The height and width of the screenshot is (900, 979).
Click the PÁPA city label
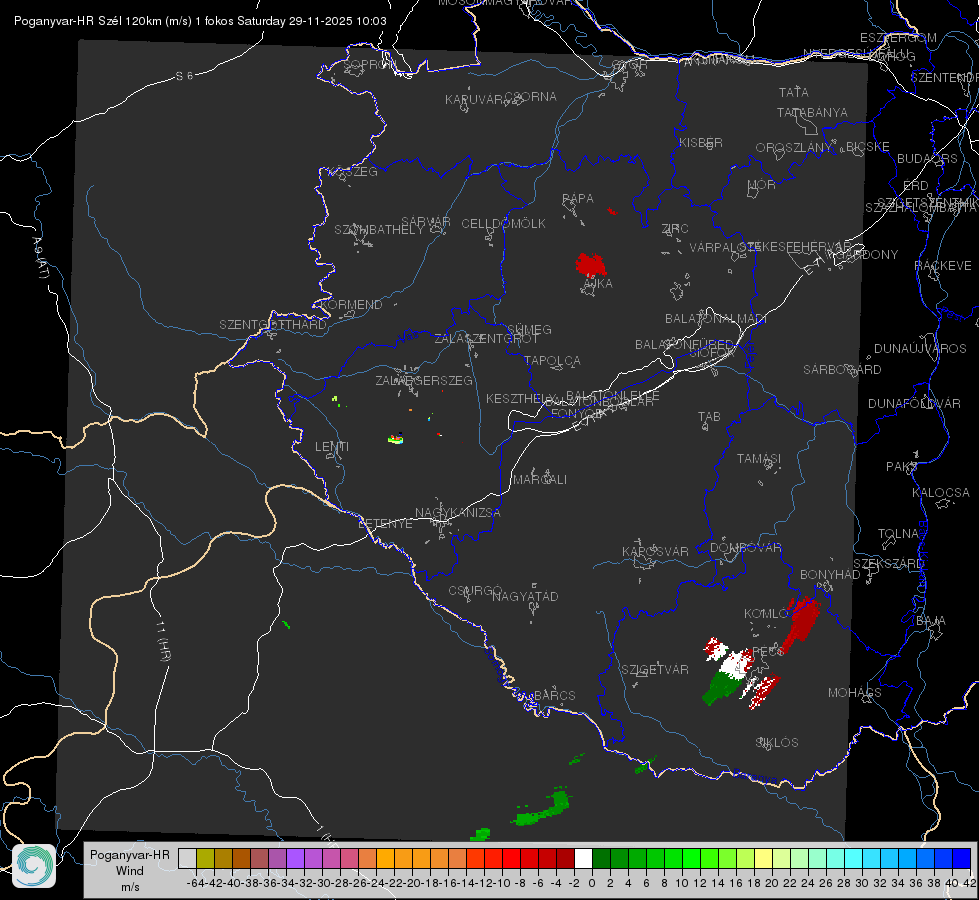pyautogui.click(x=578, y=198)
